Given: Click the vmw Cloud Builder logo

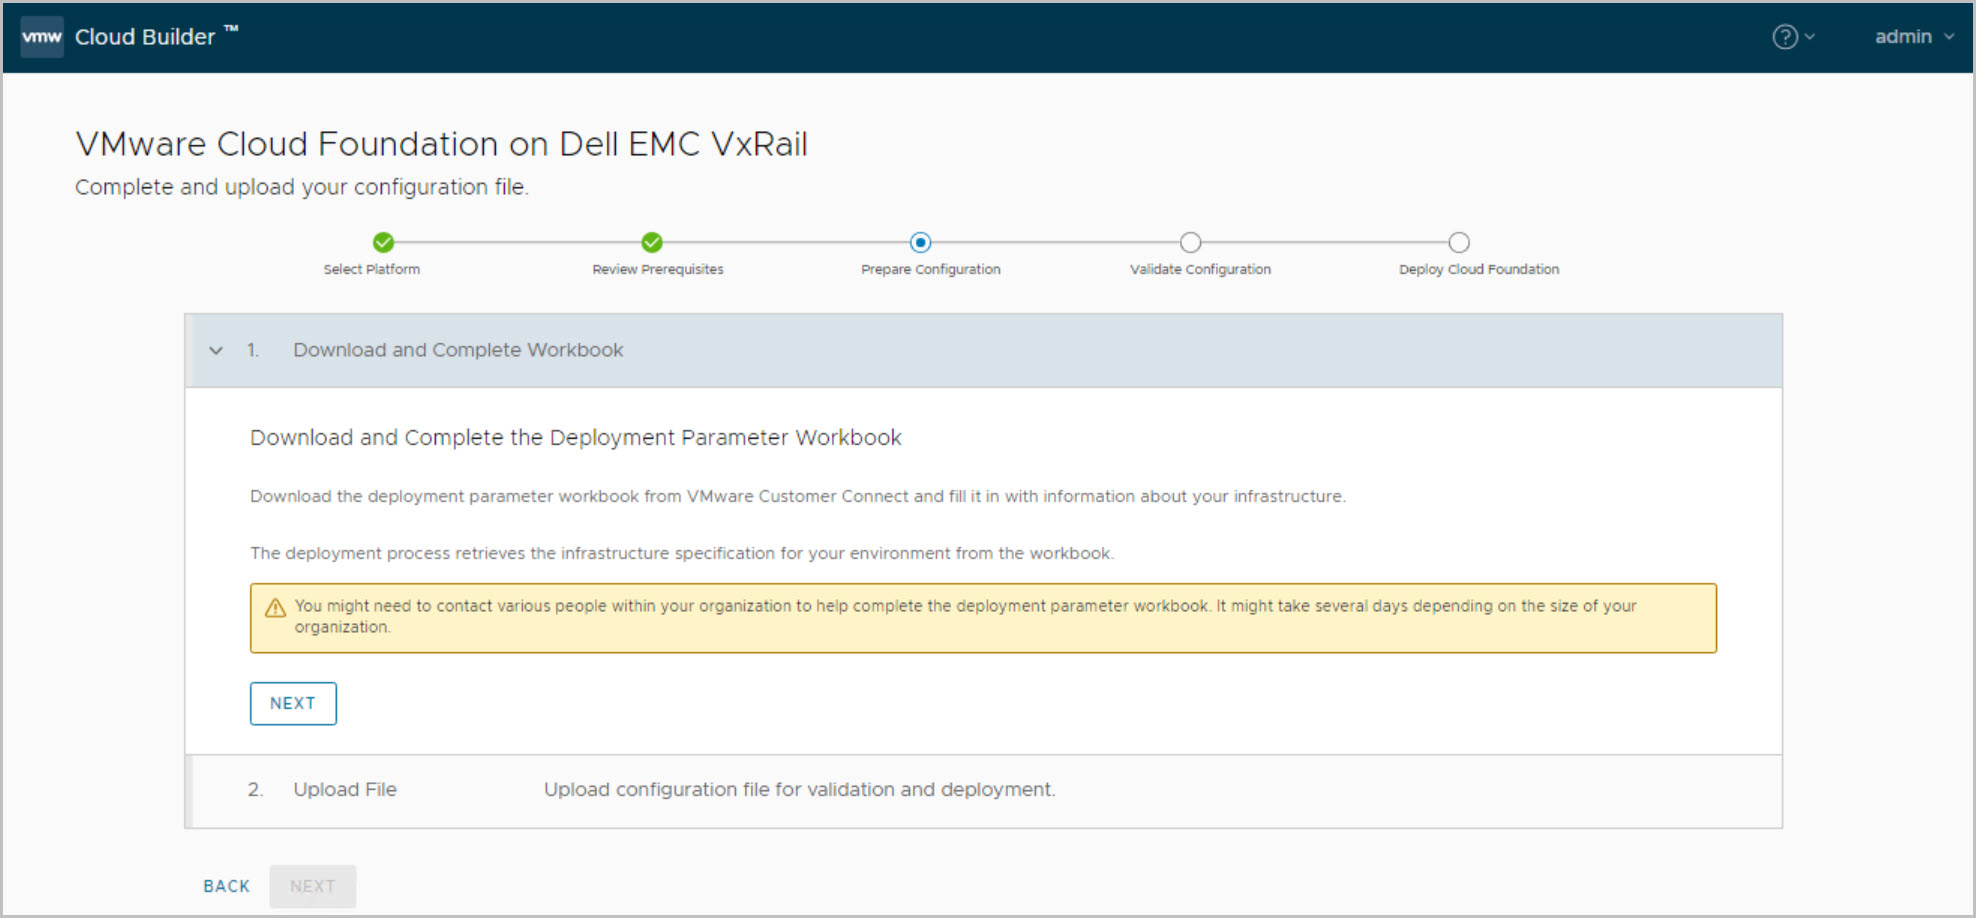Looking at the screenshot, I should coord(42,37).
